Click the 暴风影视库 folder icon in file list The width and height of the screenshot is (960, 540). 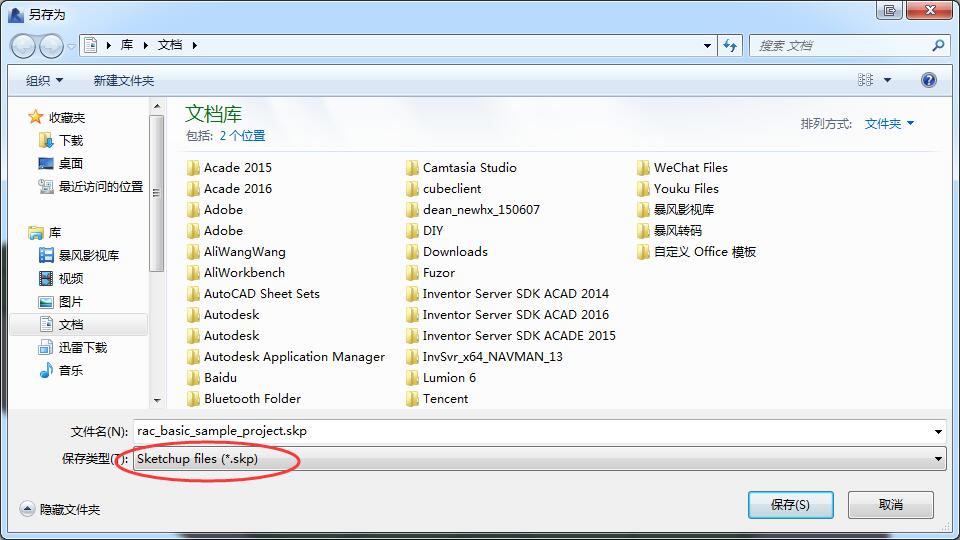coord(643,209)
